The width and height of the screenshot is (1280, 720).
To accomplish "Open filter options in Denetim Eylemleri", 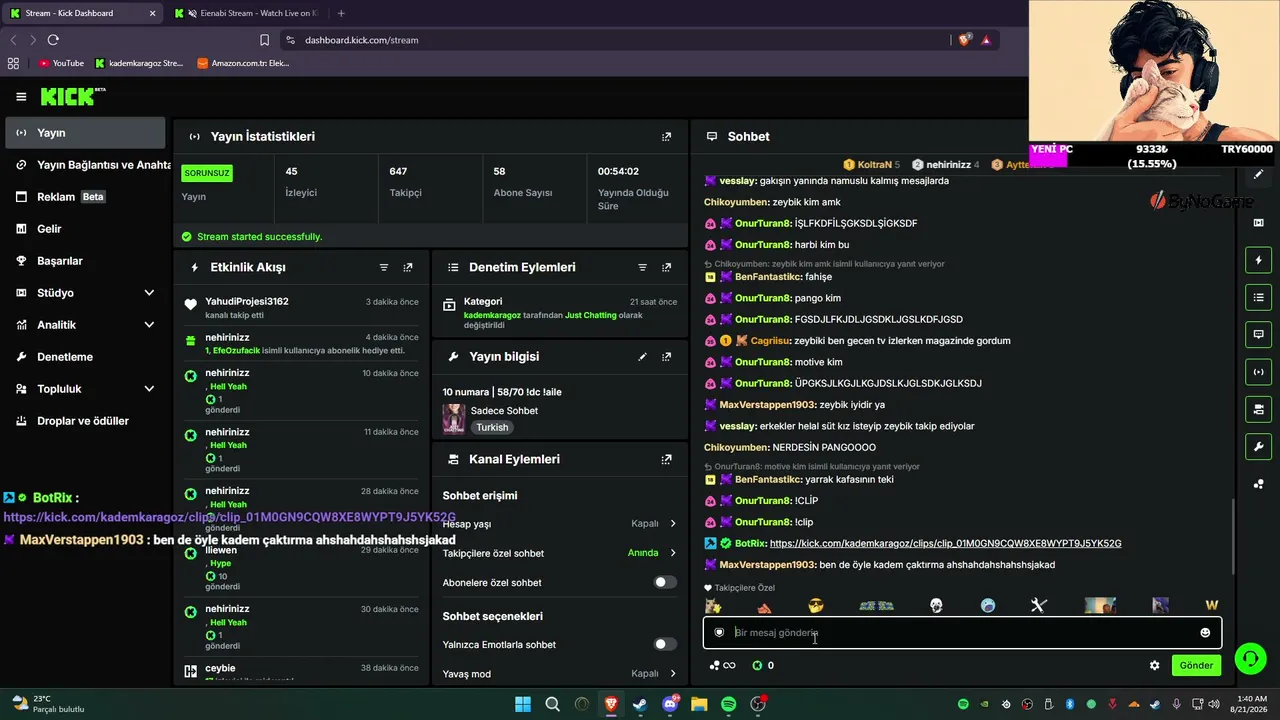I will click(643, 268).
